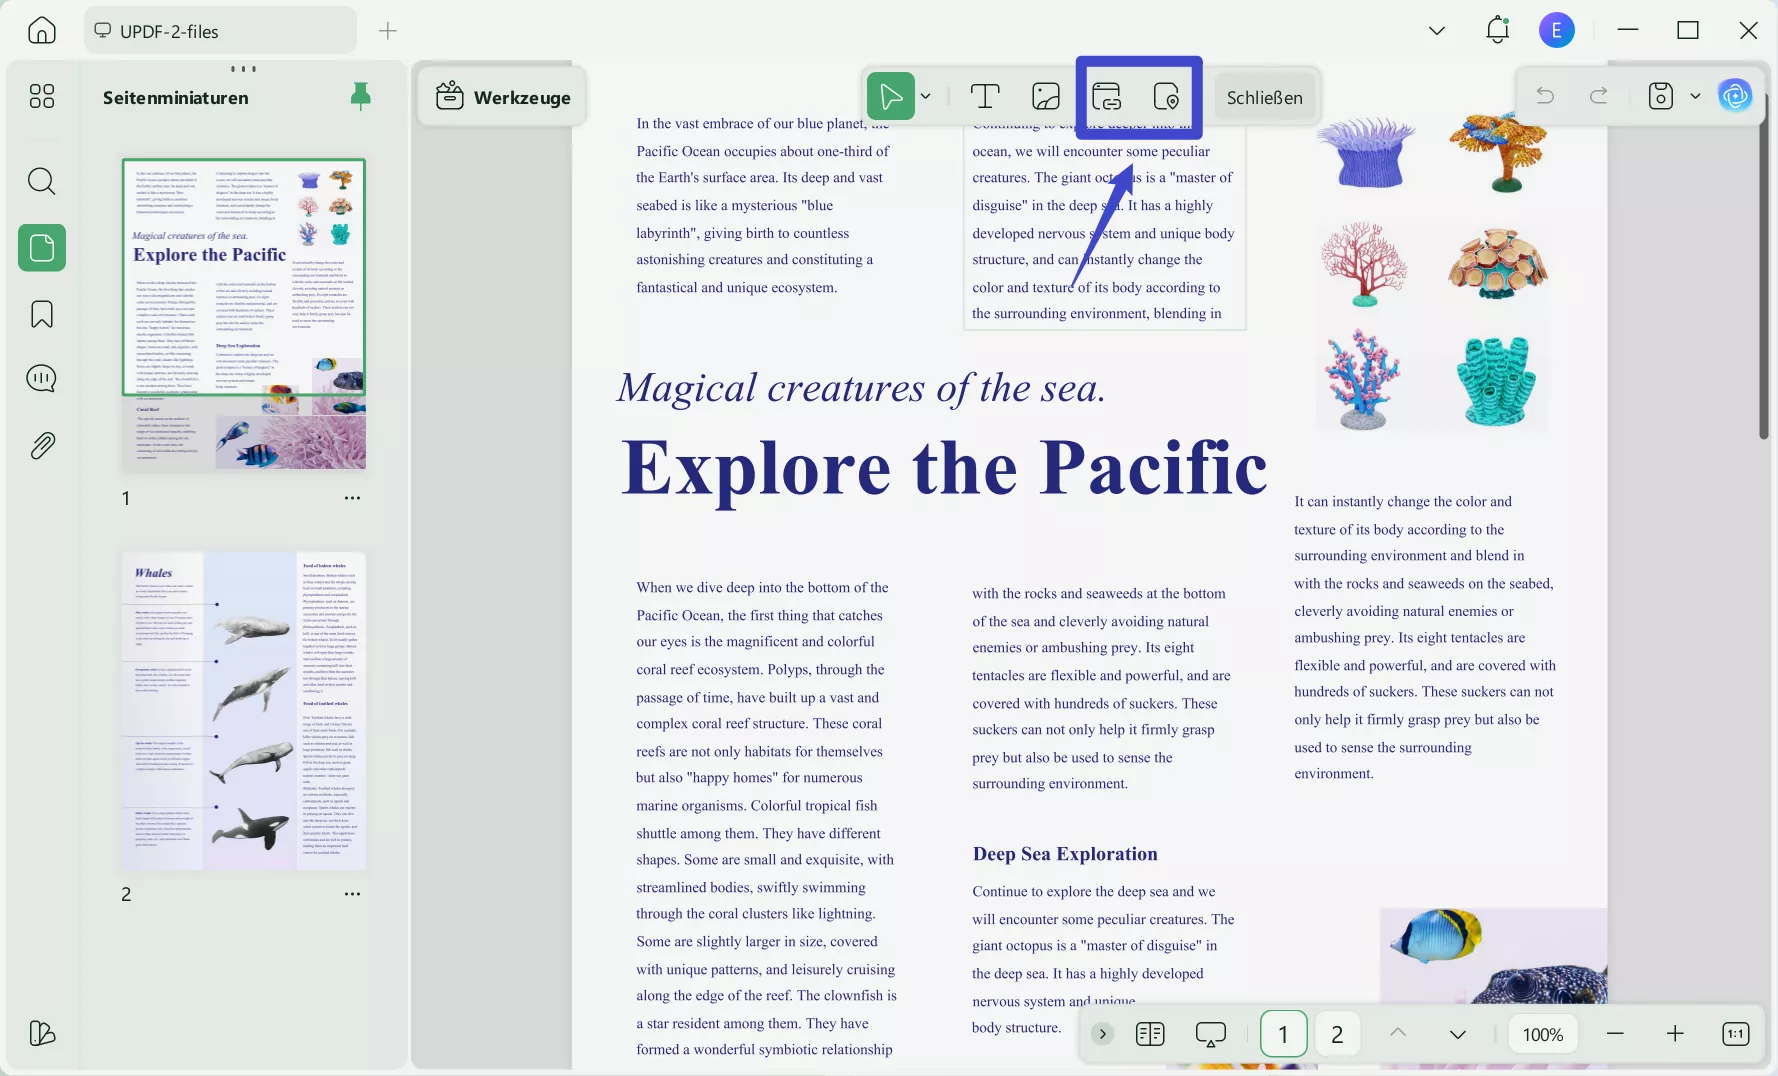Jump to page 2 in the bottom bar
Viewport: 1778px width, 1076px height.
click(1337, 1034)
